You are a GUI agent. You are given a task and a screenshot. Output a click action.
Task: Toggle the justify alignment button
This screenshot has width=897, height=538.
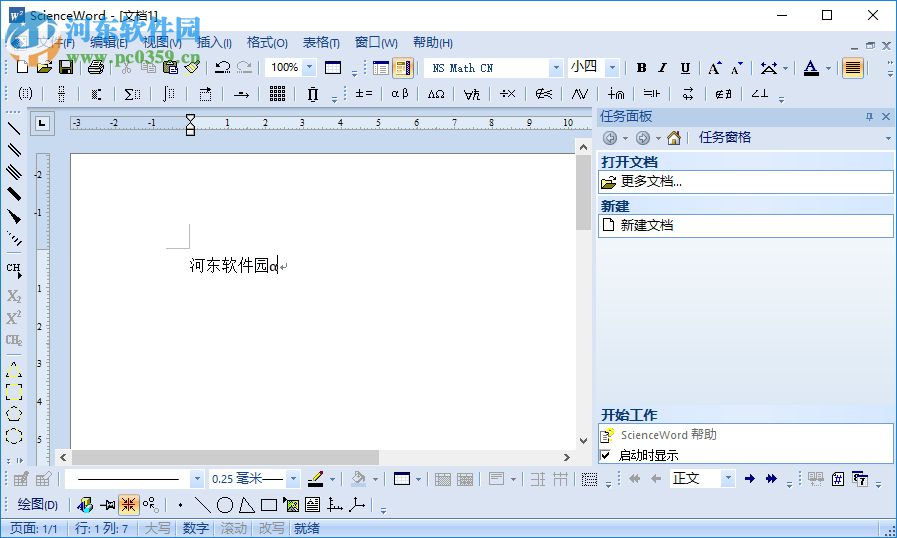click(x=852, y=68)
